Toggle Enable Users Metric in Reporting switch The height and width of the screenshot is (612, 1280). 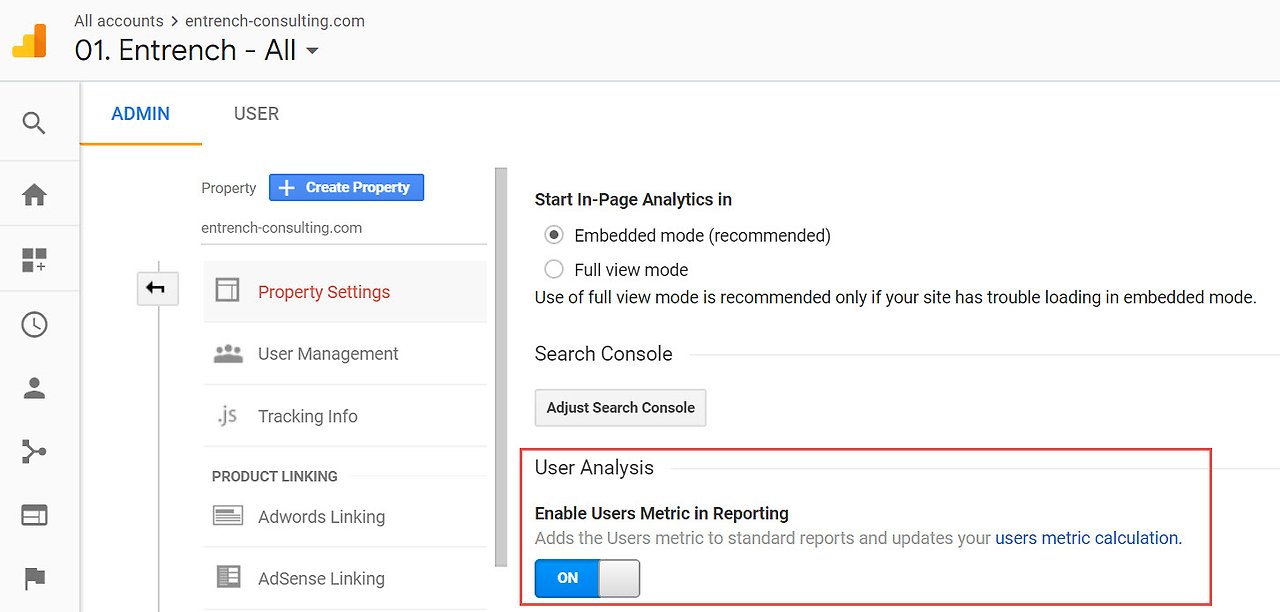(x=587, y=578)
